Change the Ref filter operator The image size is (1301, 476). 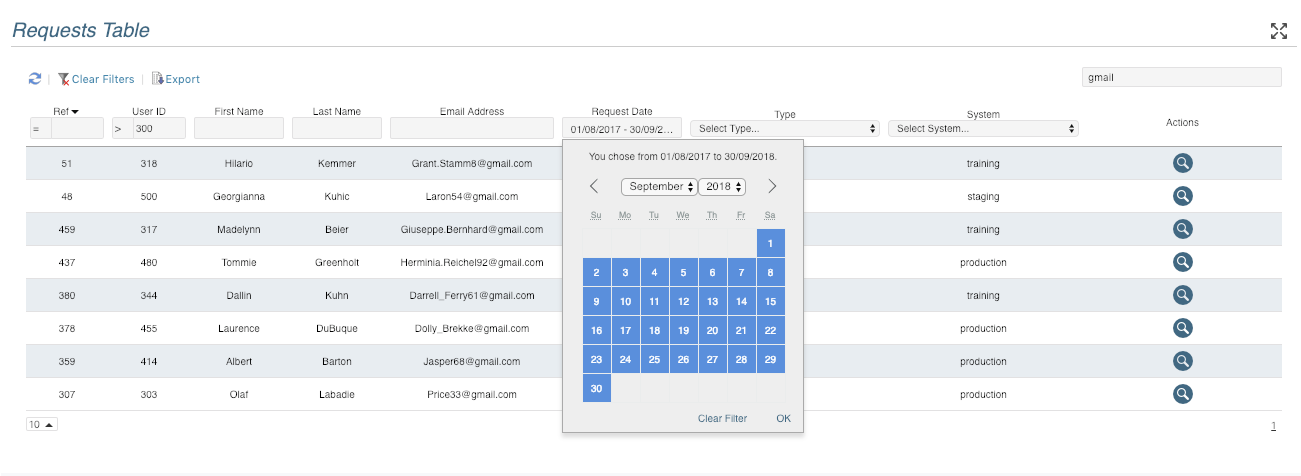[x=40, y=128]
